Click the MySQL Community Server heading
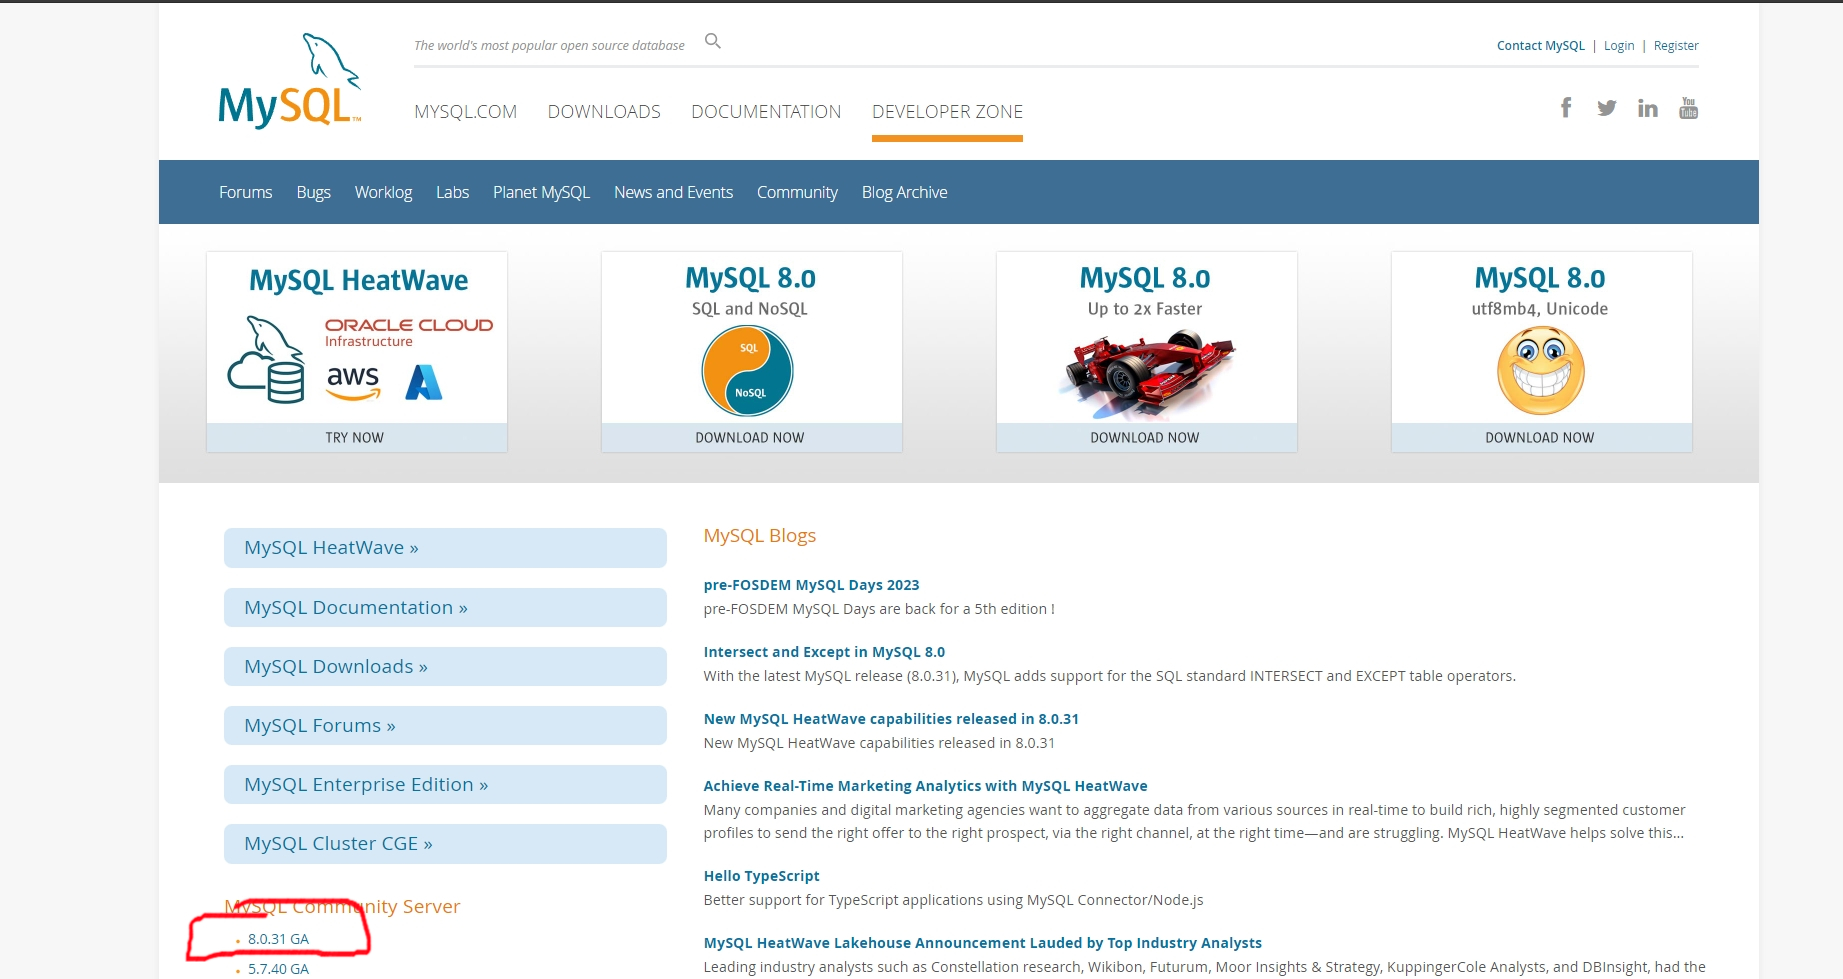The image size is (1843, 979). [x=342, y=907]
